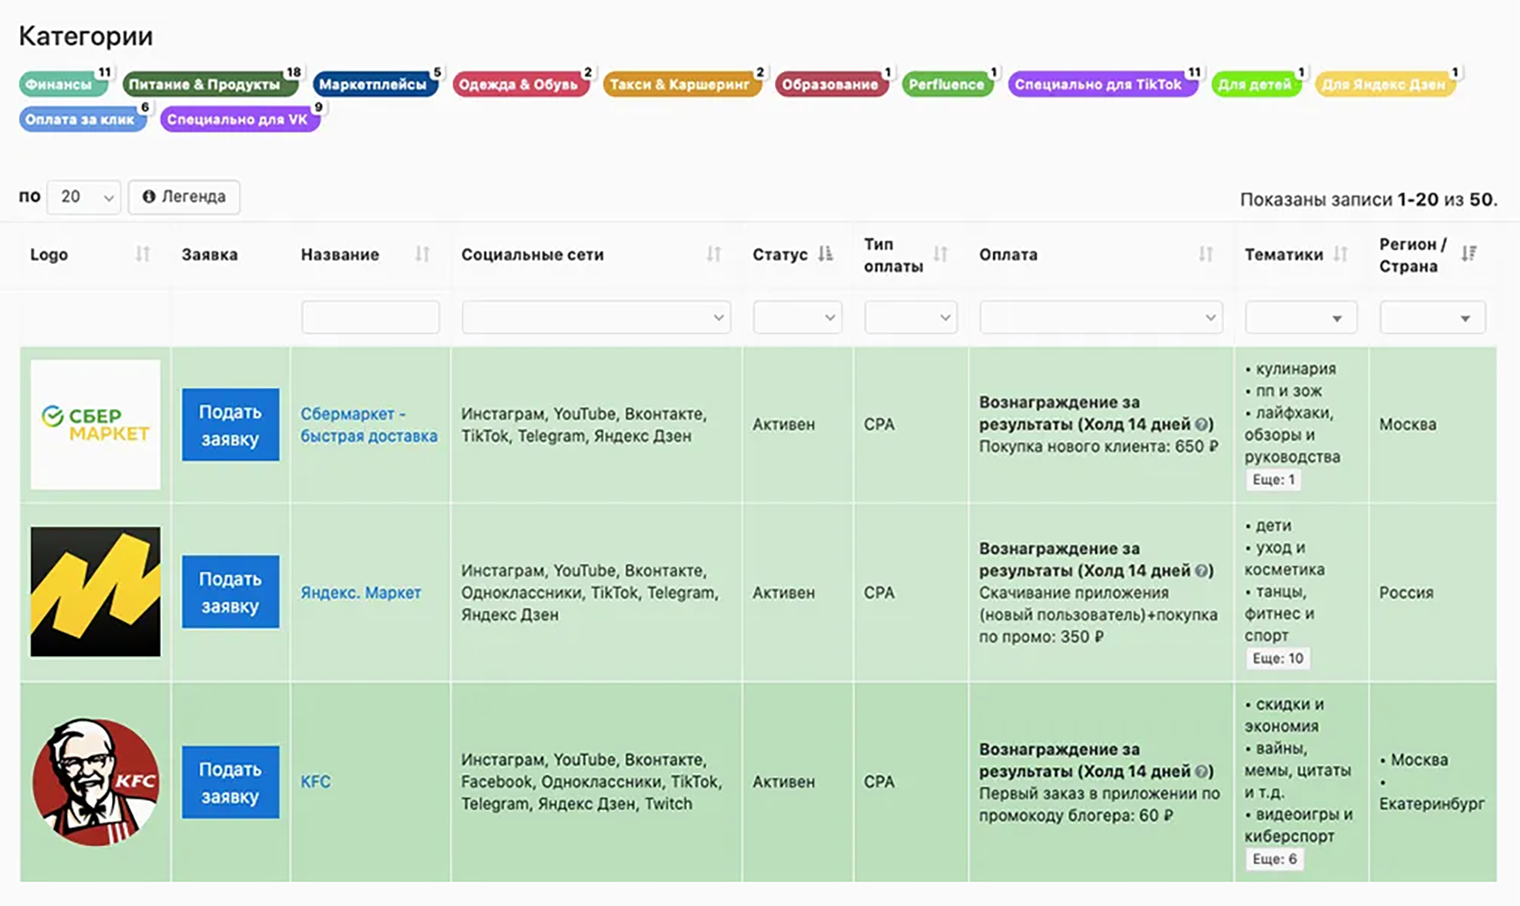The image size is (1520, 906).
Task: Sort by Социальные сети column arrows
Action: point(714,255)
